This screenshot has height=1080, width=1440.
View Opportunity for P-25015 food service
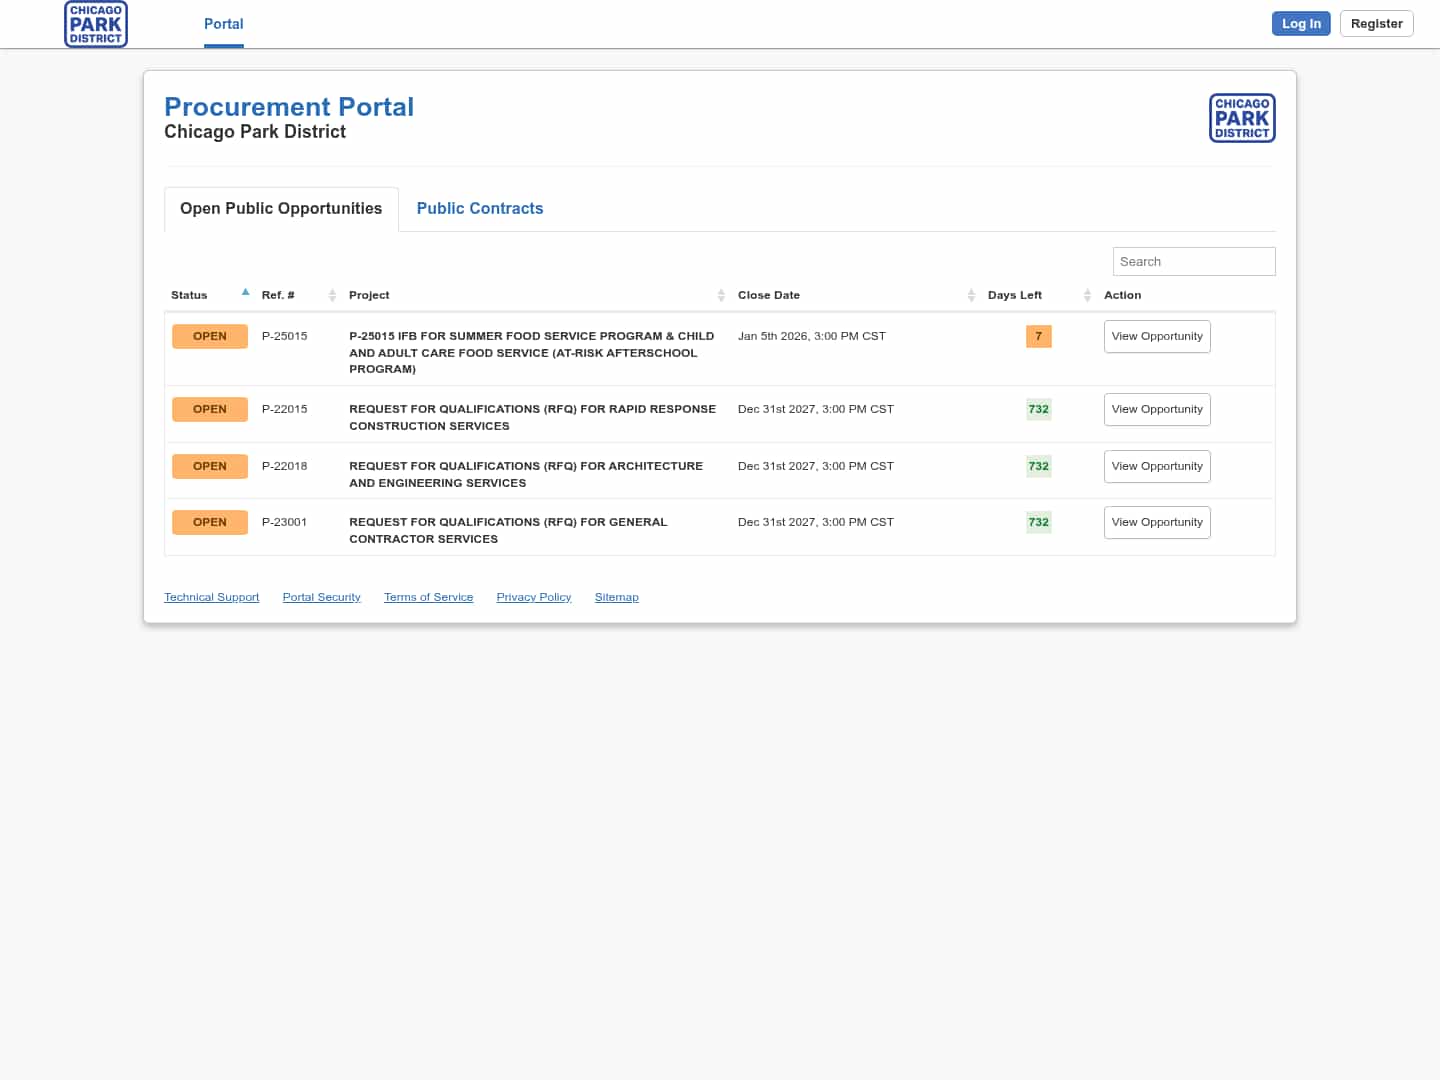(x=1157, y=336)
